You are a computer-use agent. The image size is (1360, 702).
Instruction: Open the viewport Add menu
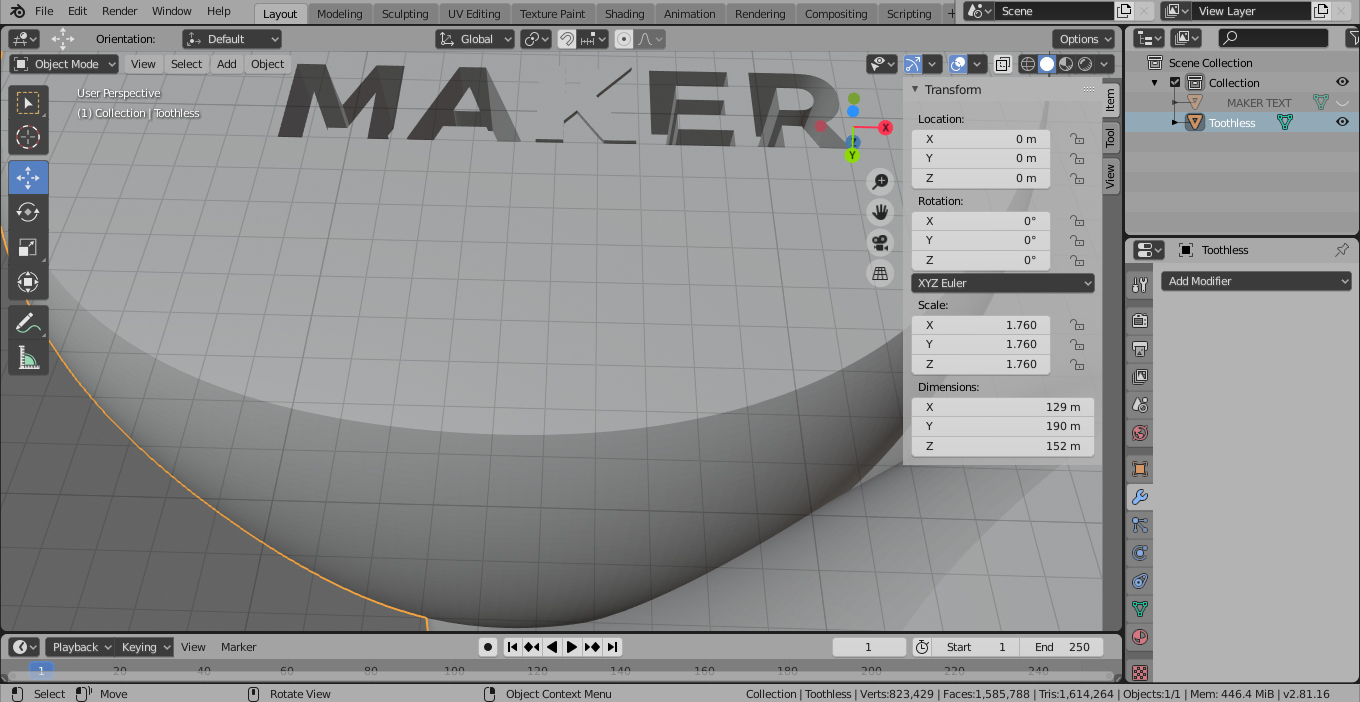pos(227,64)
